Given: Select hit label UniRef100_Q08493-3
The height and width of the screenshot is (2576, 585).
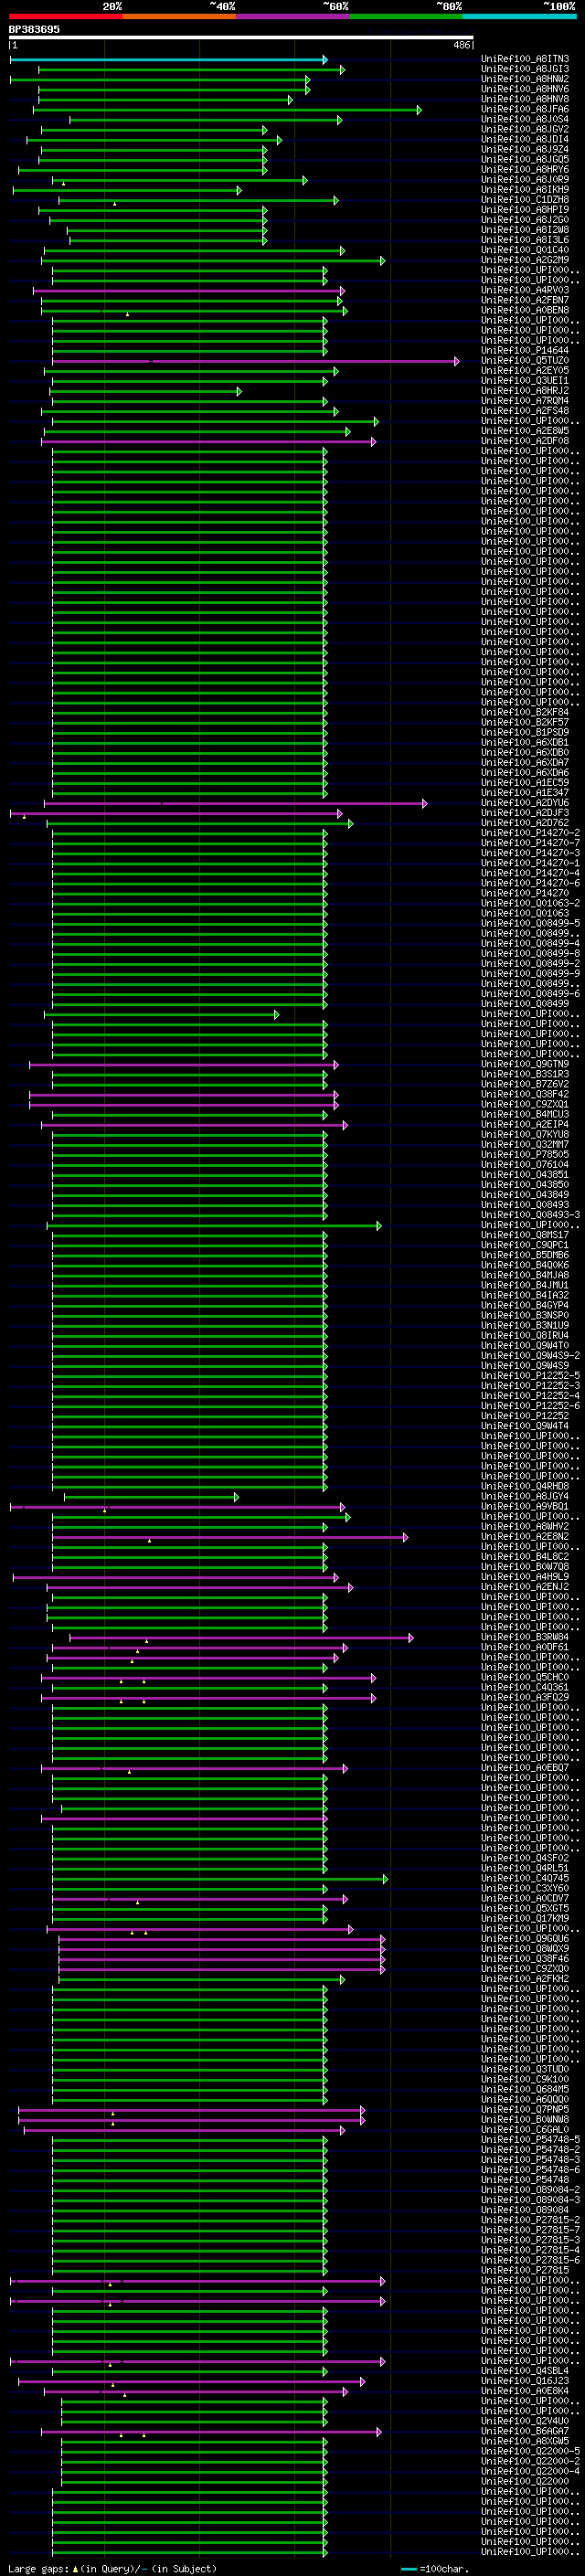Looking at the screenshot, I should [530, 1215].
